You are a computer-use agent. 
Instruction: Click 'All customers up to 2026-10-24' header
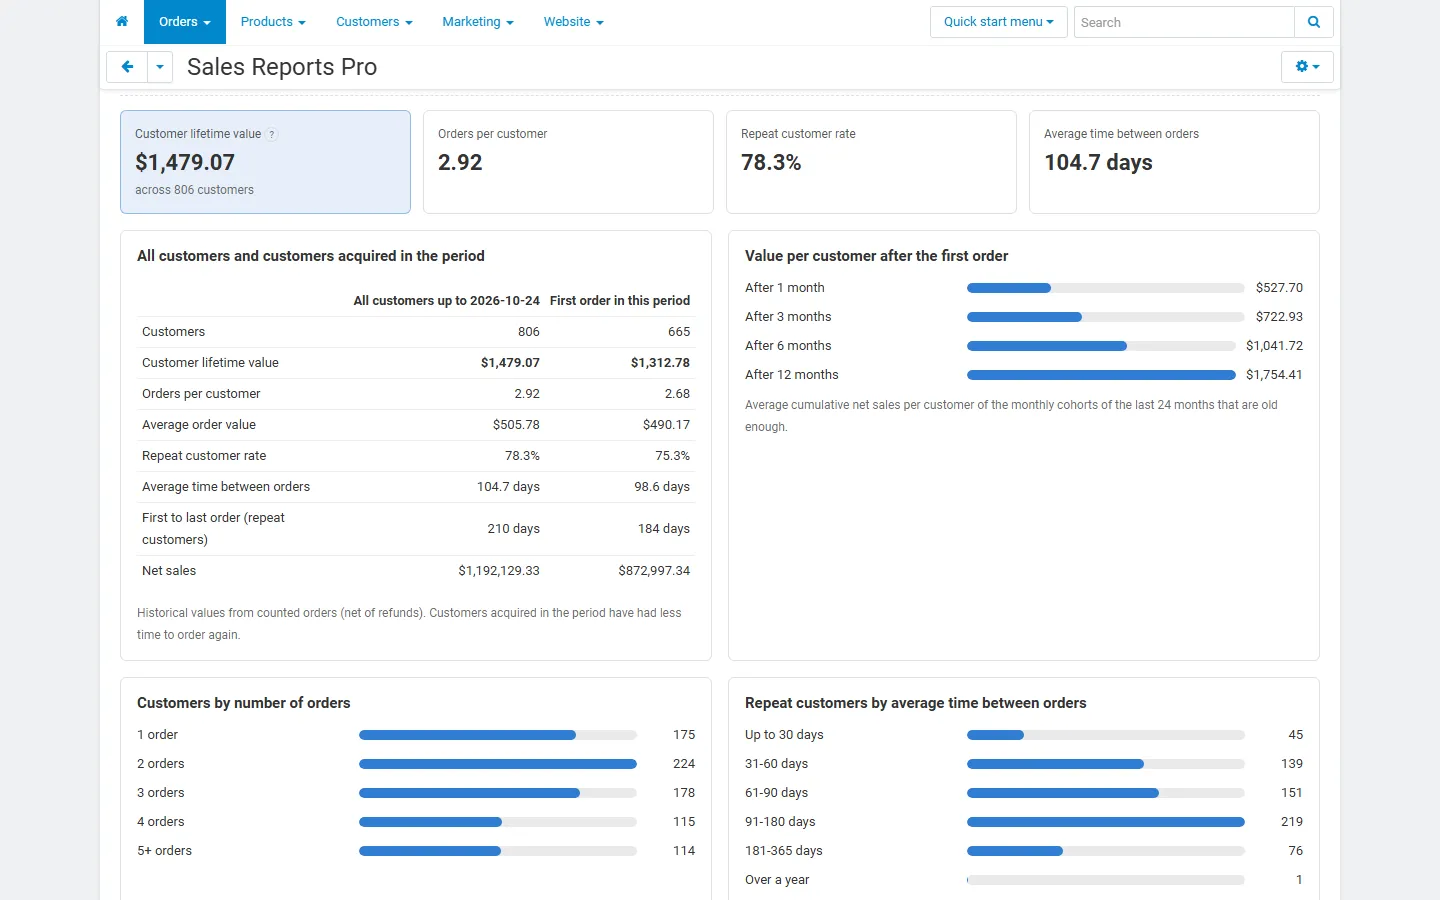(x=446, y=301)
